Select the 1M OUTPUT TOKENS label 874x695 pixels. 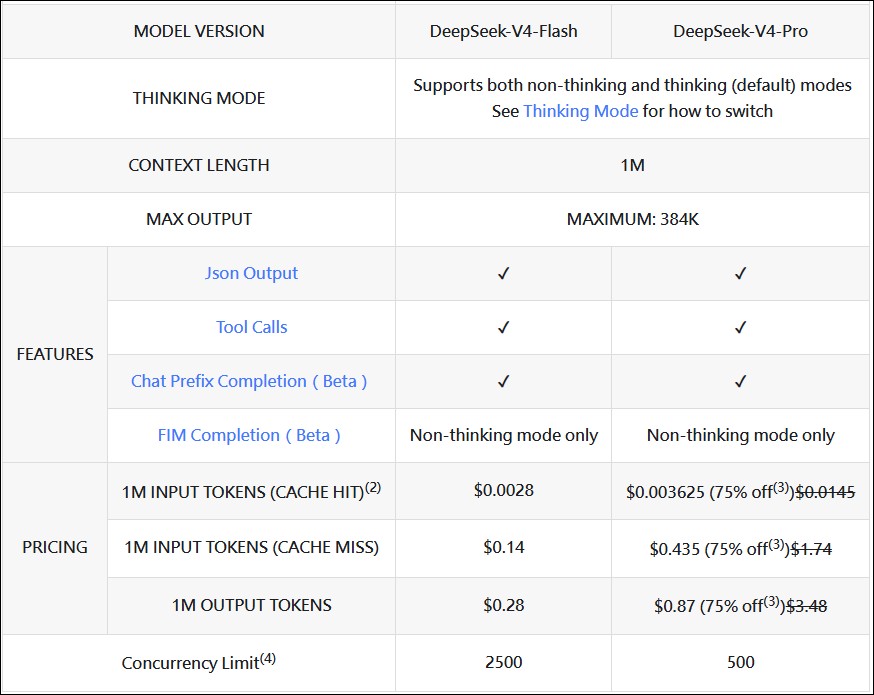251,605
